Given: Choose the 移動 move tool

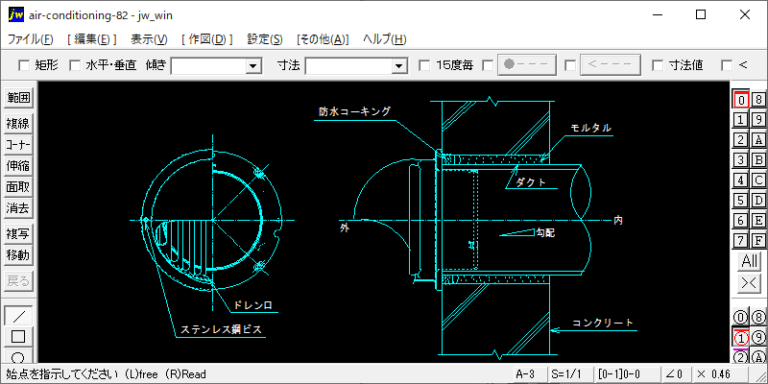Looking at the screenshot, I should [18, 255].
